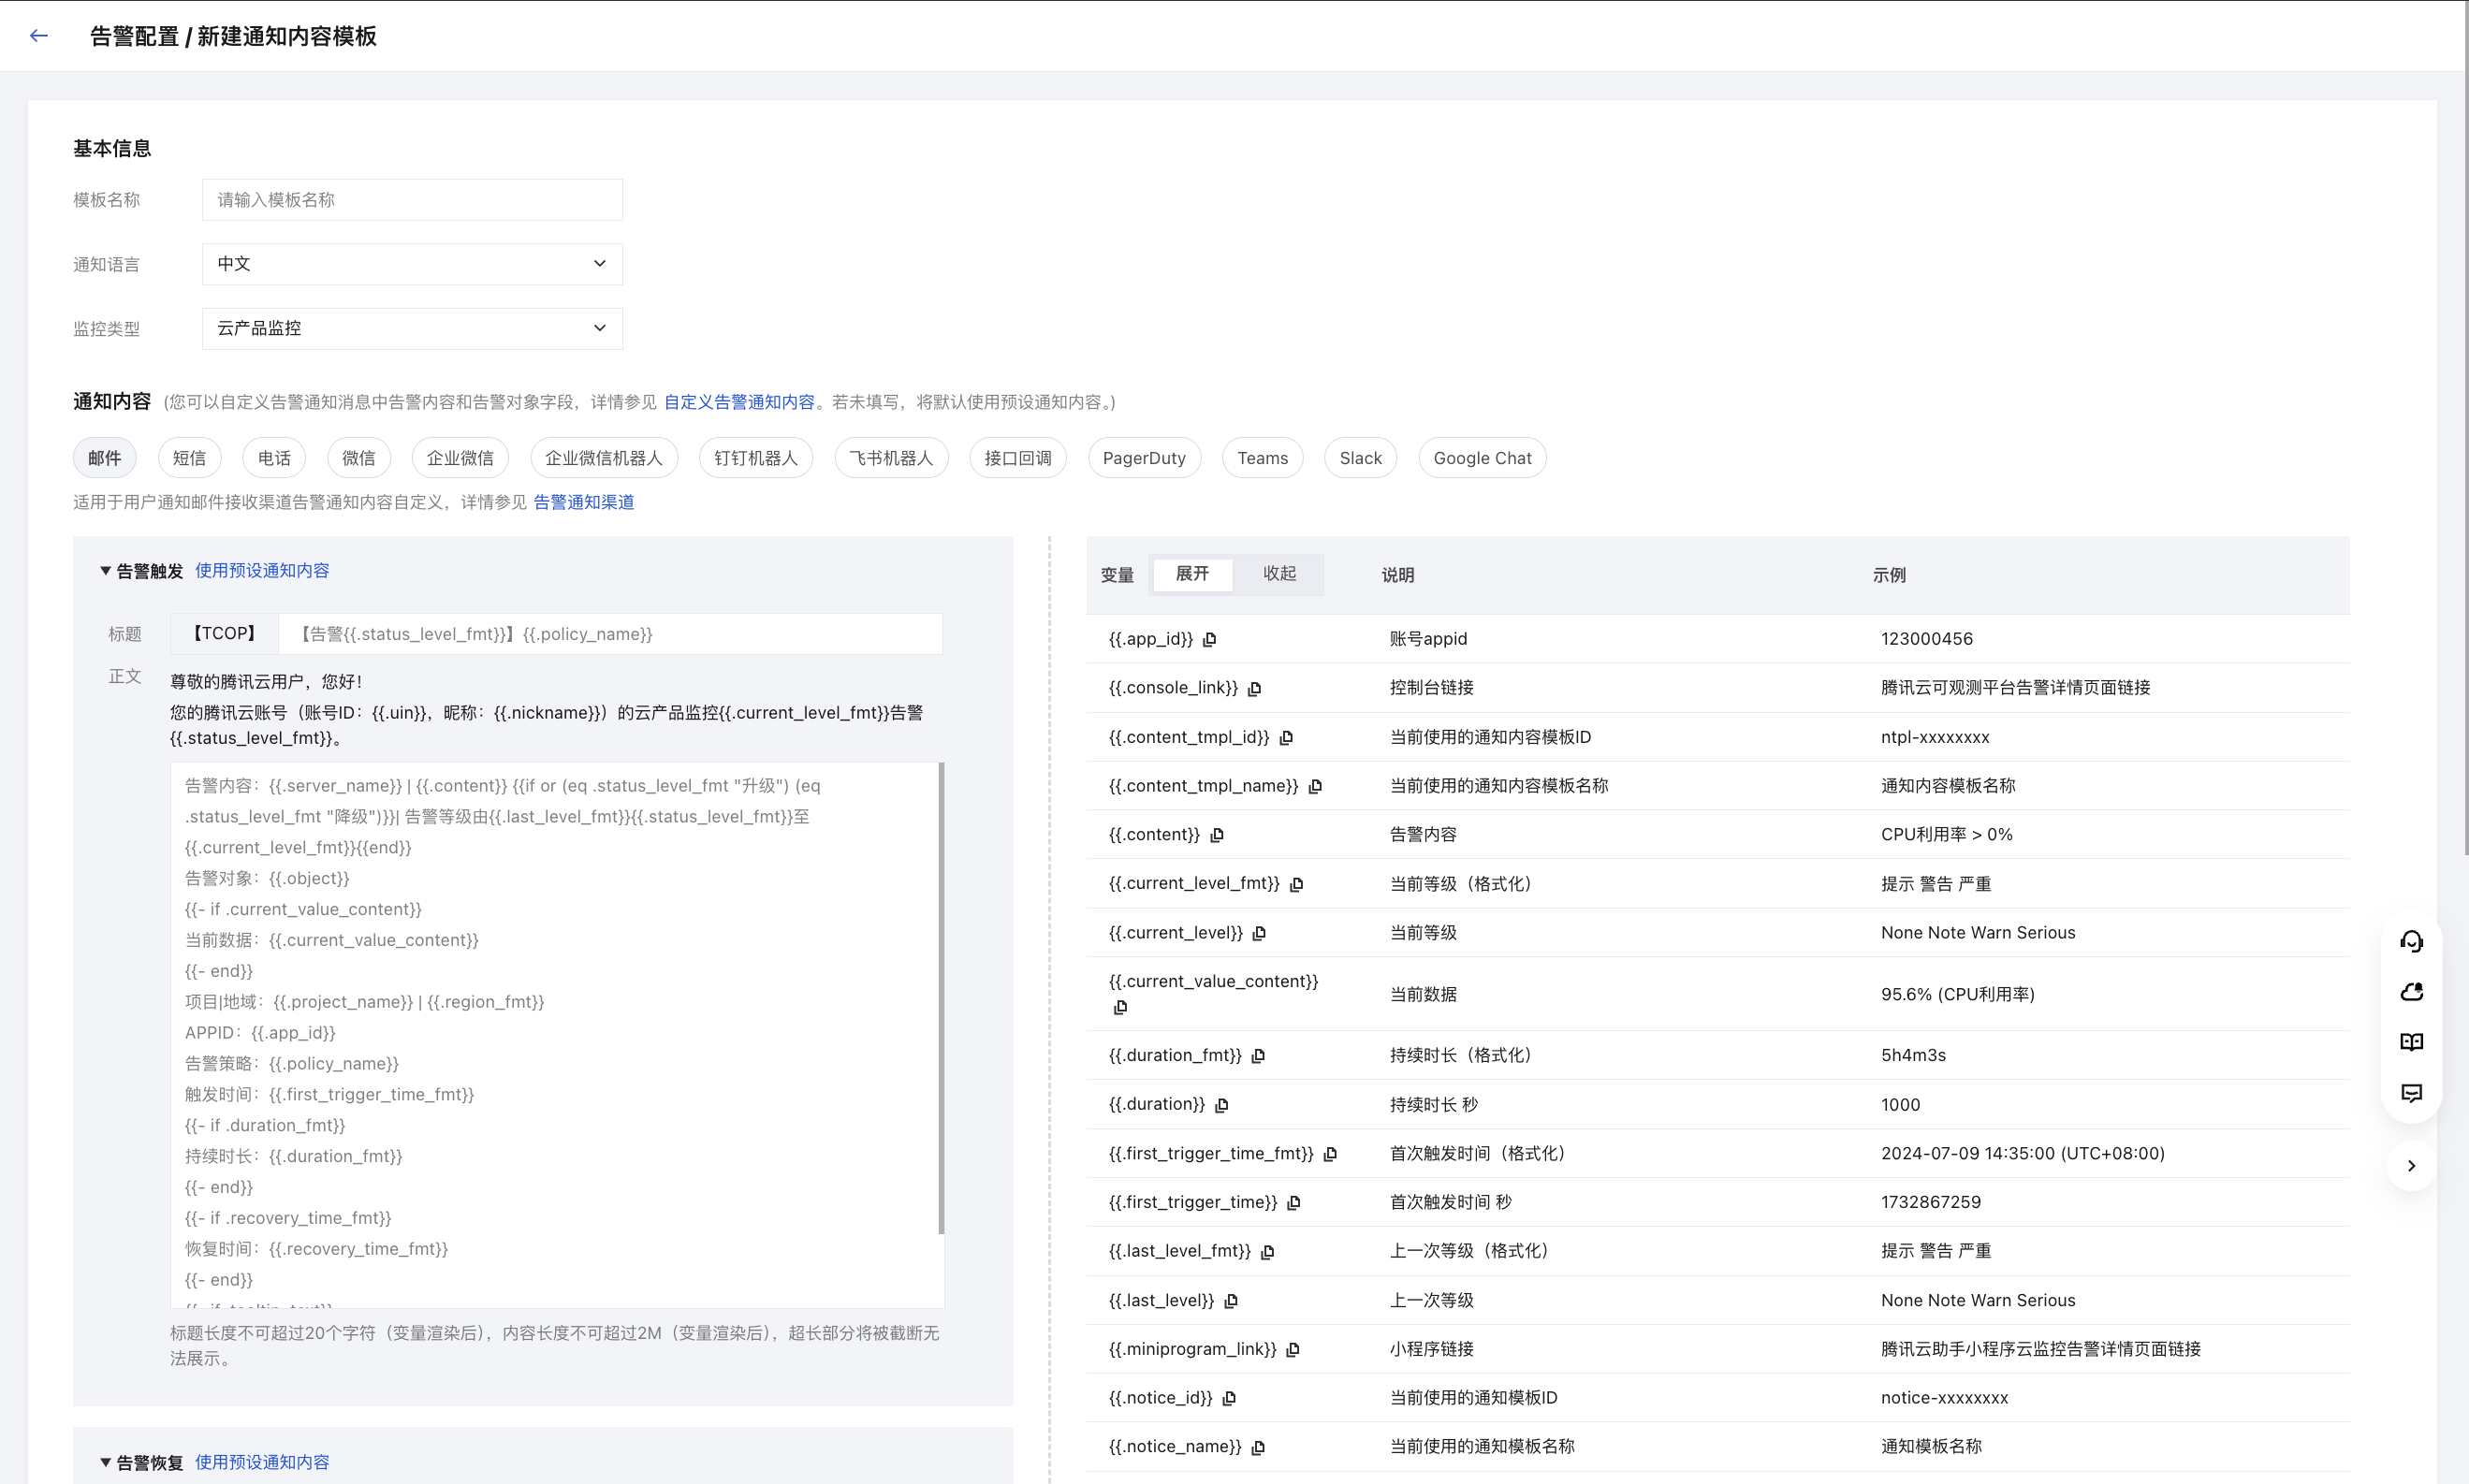Copy the {{.current_value_content}} variable
This screenshot has height=1484, width=2469.
1121,1008
